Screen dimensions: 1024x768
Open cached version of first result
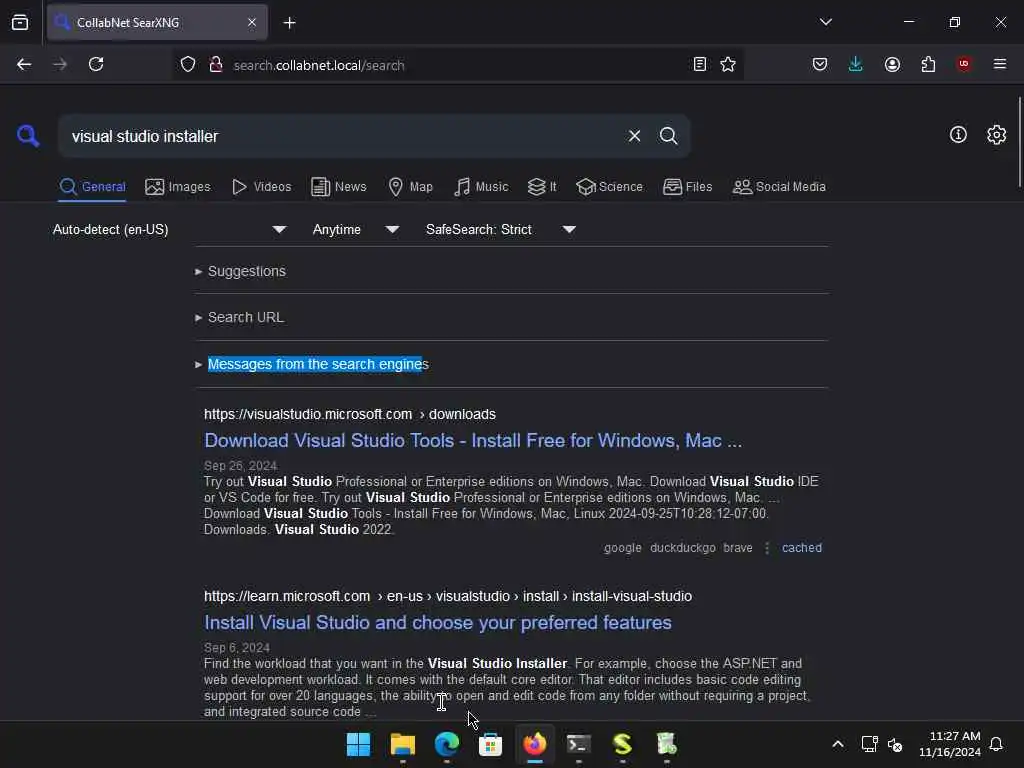[x=802, y=548]
